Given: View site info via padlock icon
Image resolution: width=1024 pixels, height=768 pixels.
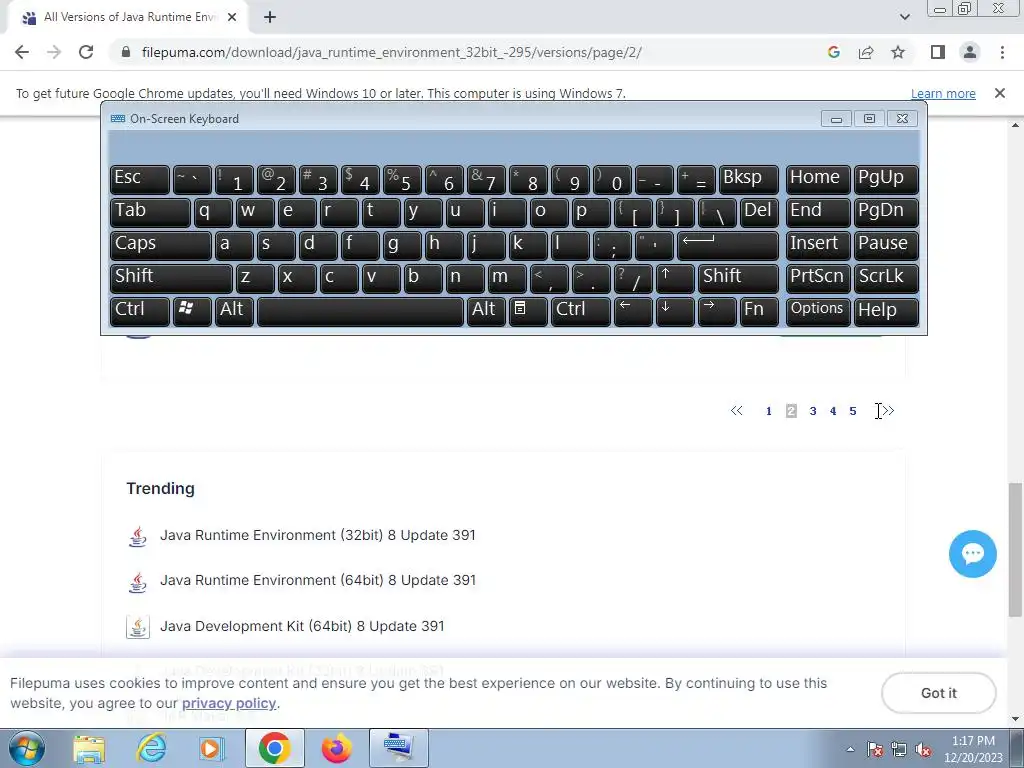Looking at the screenshot, I should 126,52.
